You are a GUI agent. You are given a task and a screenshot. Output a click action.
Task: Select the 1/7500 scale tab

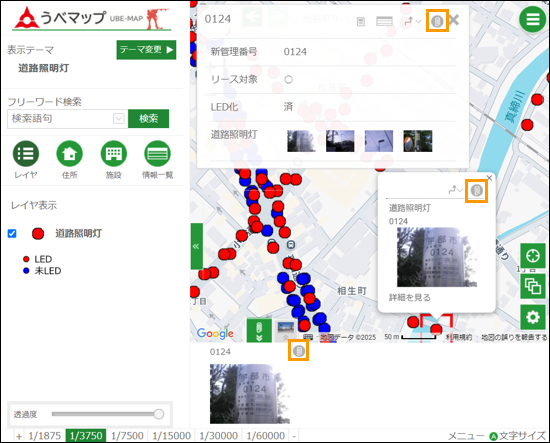click(x=127, y=436)
